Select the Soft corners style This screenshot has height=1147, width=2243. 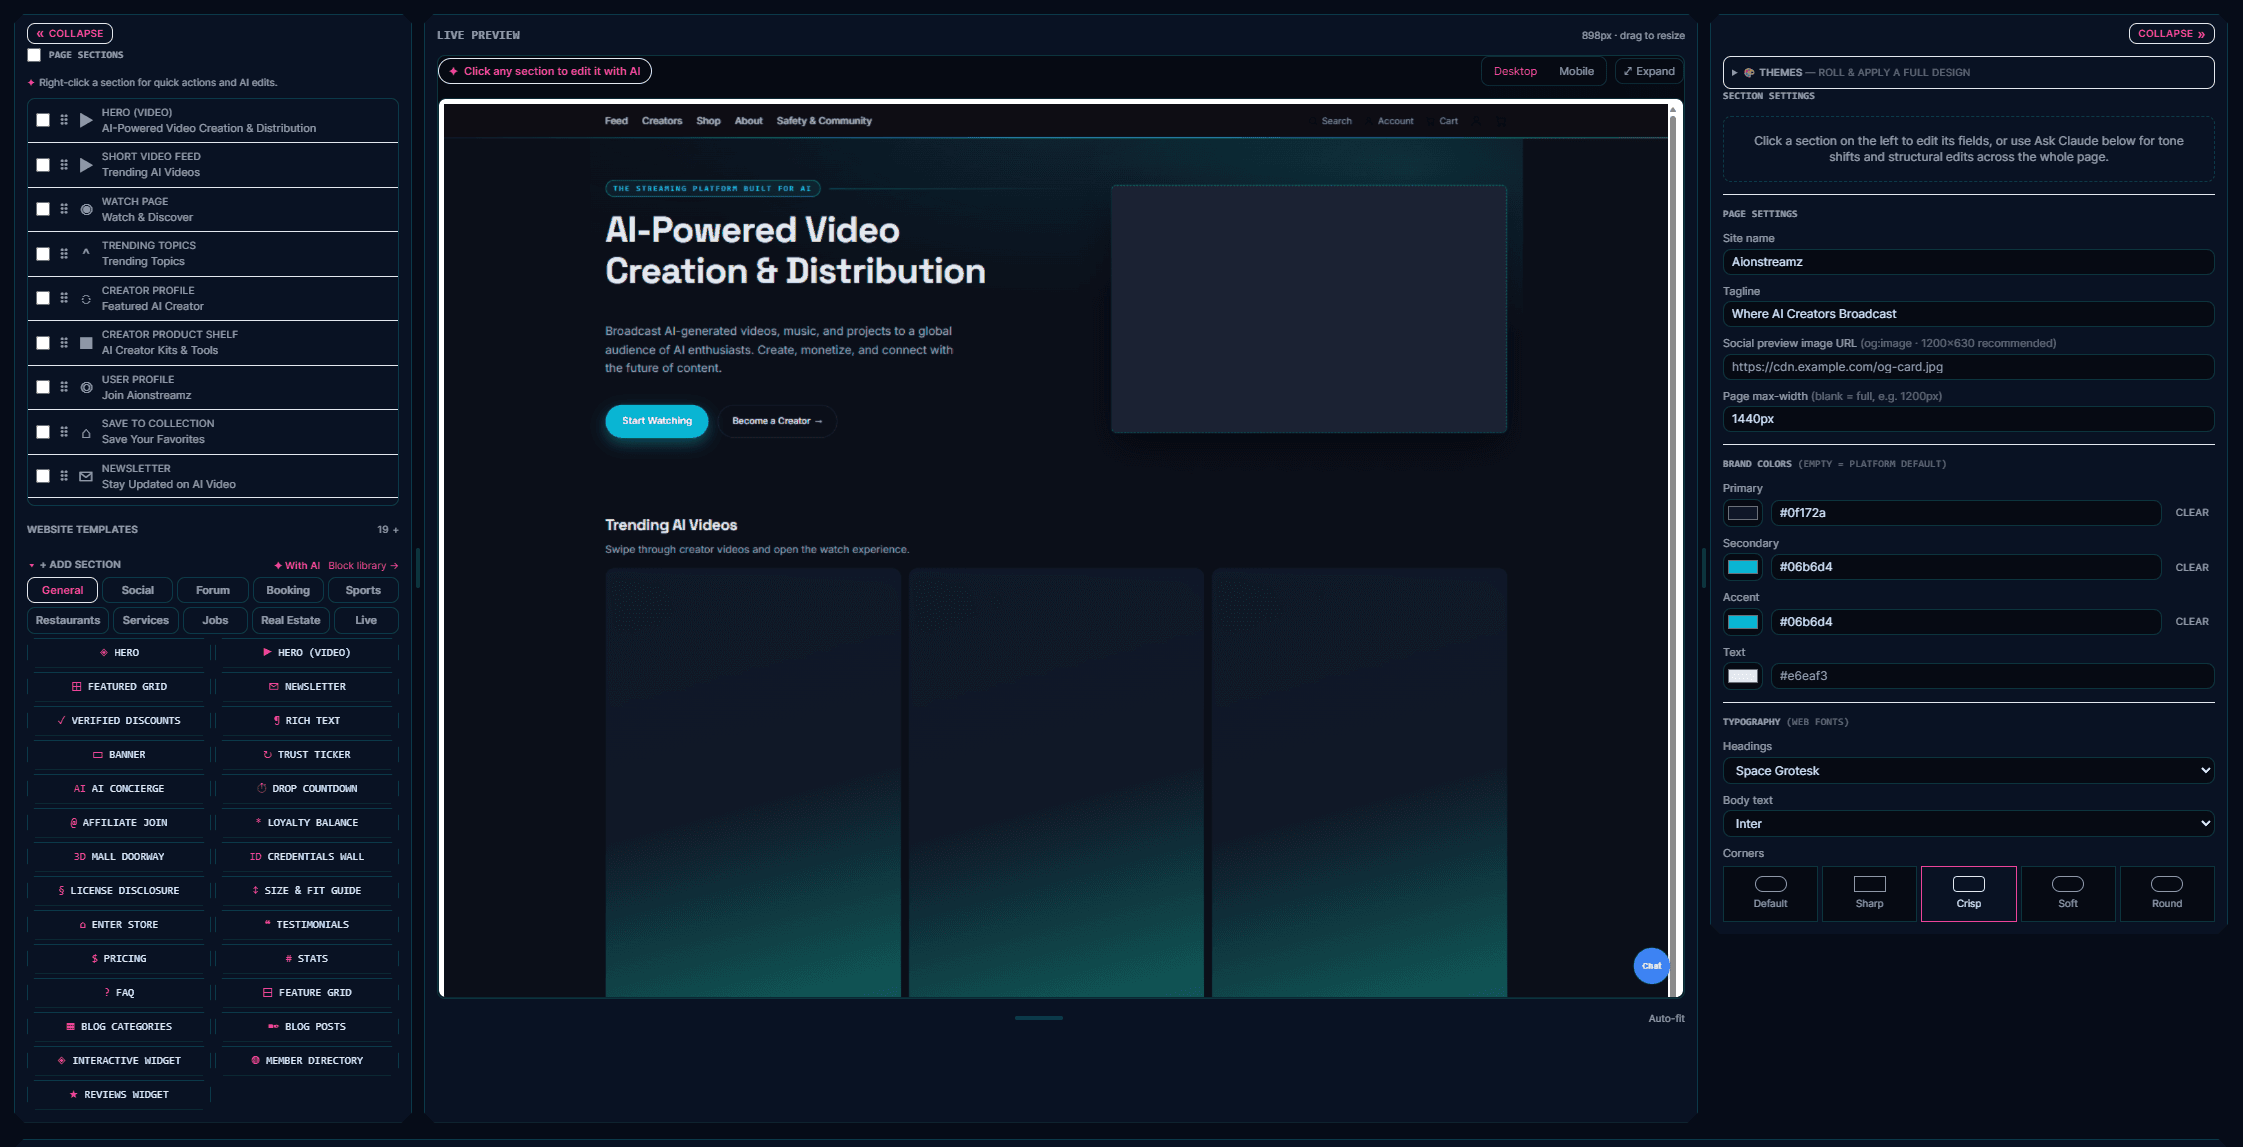tap(2068, 893)
